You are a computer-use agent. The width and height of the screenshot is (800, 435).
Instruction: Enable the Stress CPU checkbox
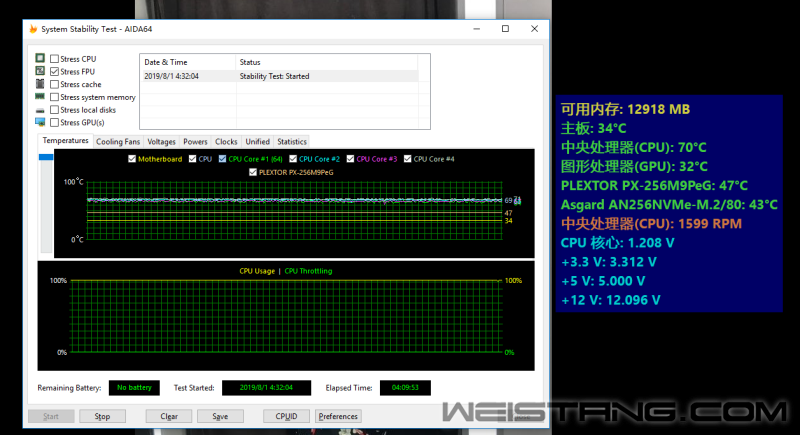coord(54,59)
